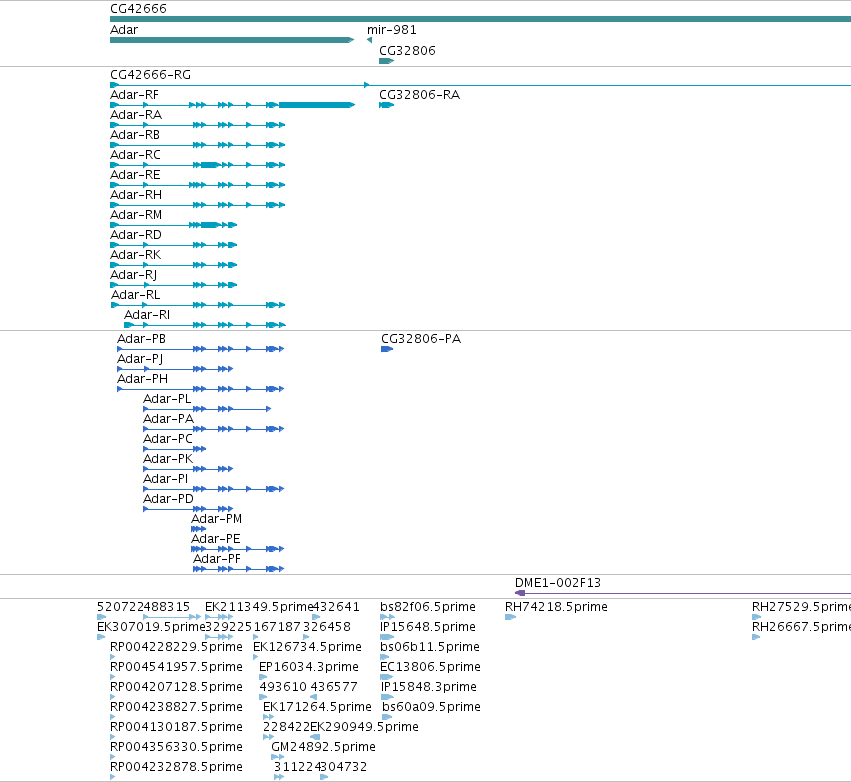Image resolution: width=851 pixels, height=782 pixels.
Task: Select EST bs06b11.5prime
Action: pyautogui.click(x=430, y=647)
